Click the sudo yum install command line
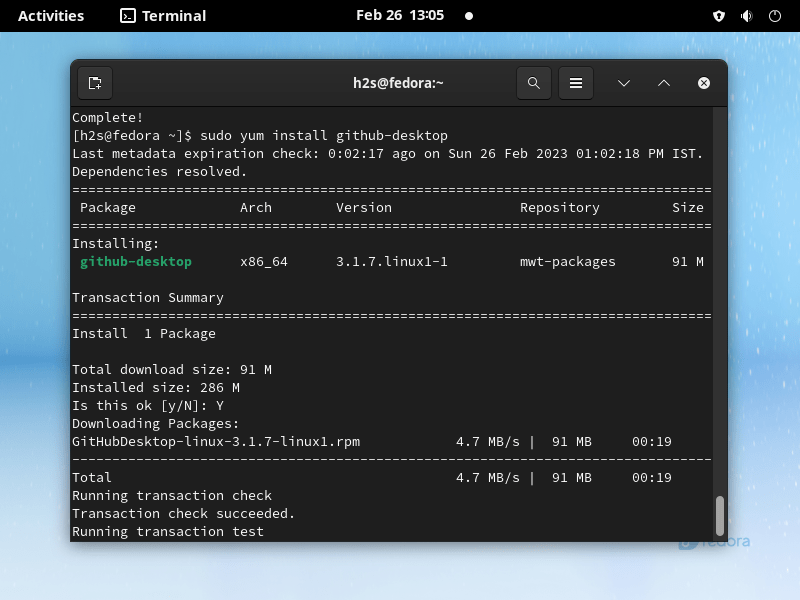This screenshot has width=800, height=600. [x=325, y=135]
